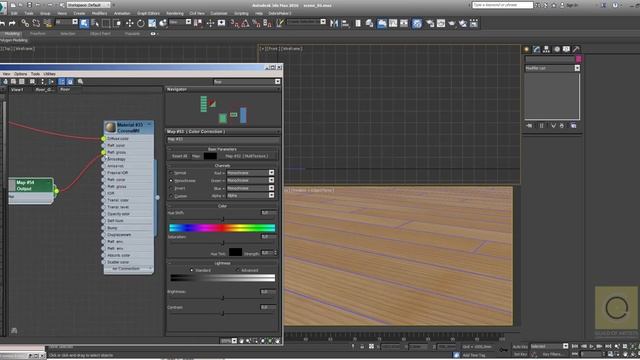The width and height of the screenshot is (640, 360).
Task: Open the Display command panel tab
Action: tap(567, 49)
